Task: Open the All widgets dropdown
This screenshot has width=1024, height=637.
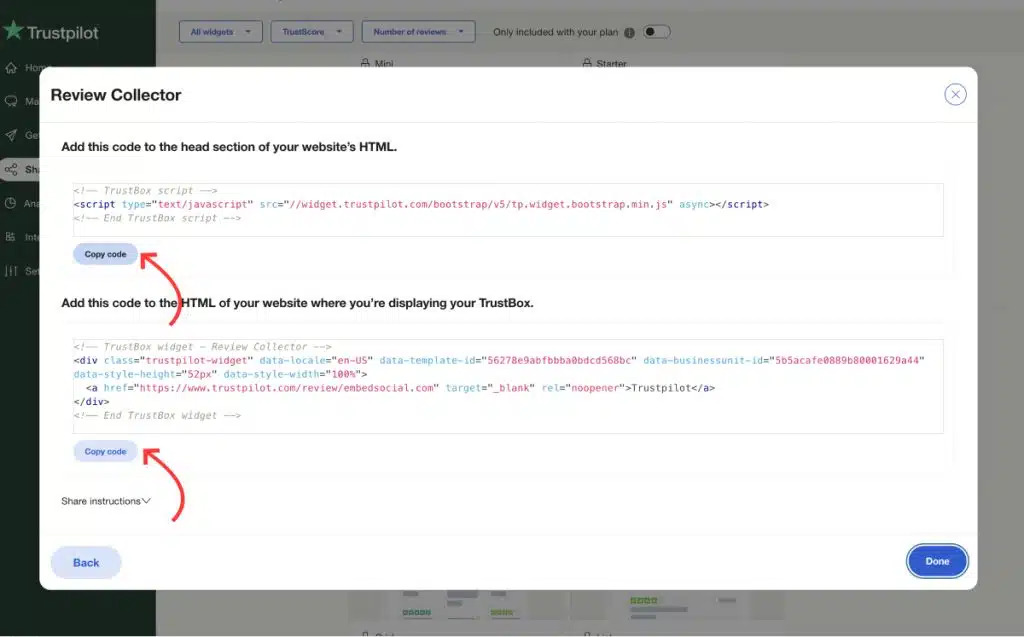Action: point(221,32)
